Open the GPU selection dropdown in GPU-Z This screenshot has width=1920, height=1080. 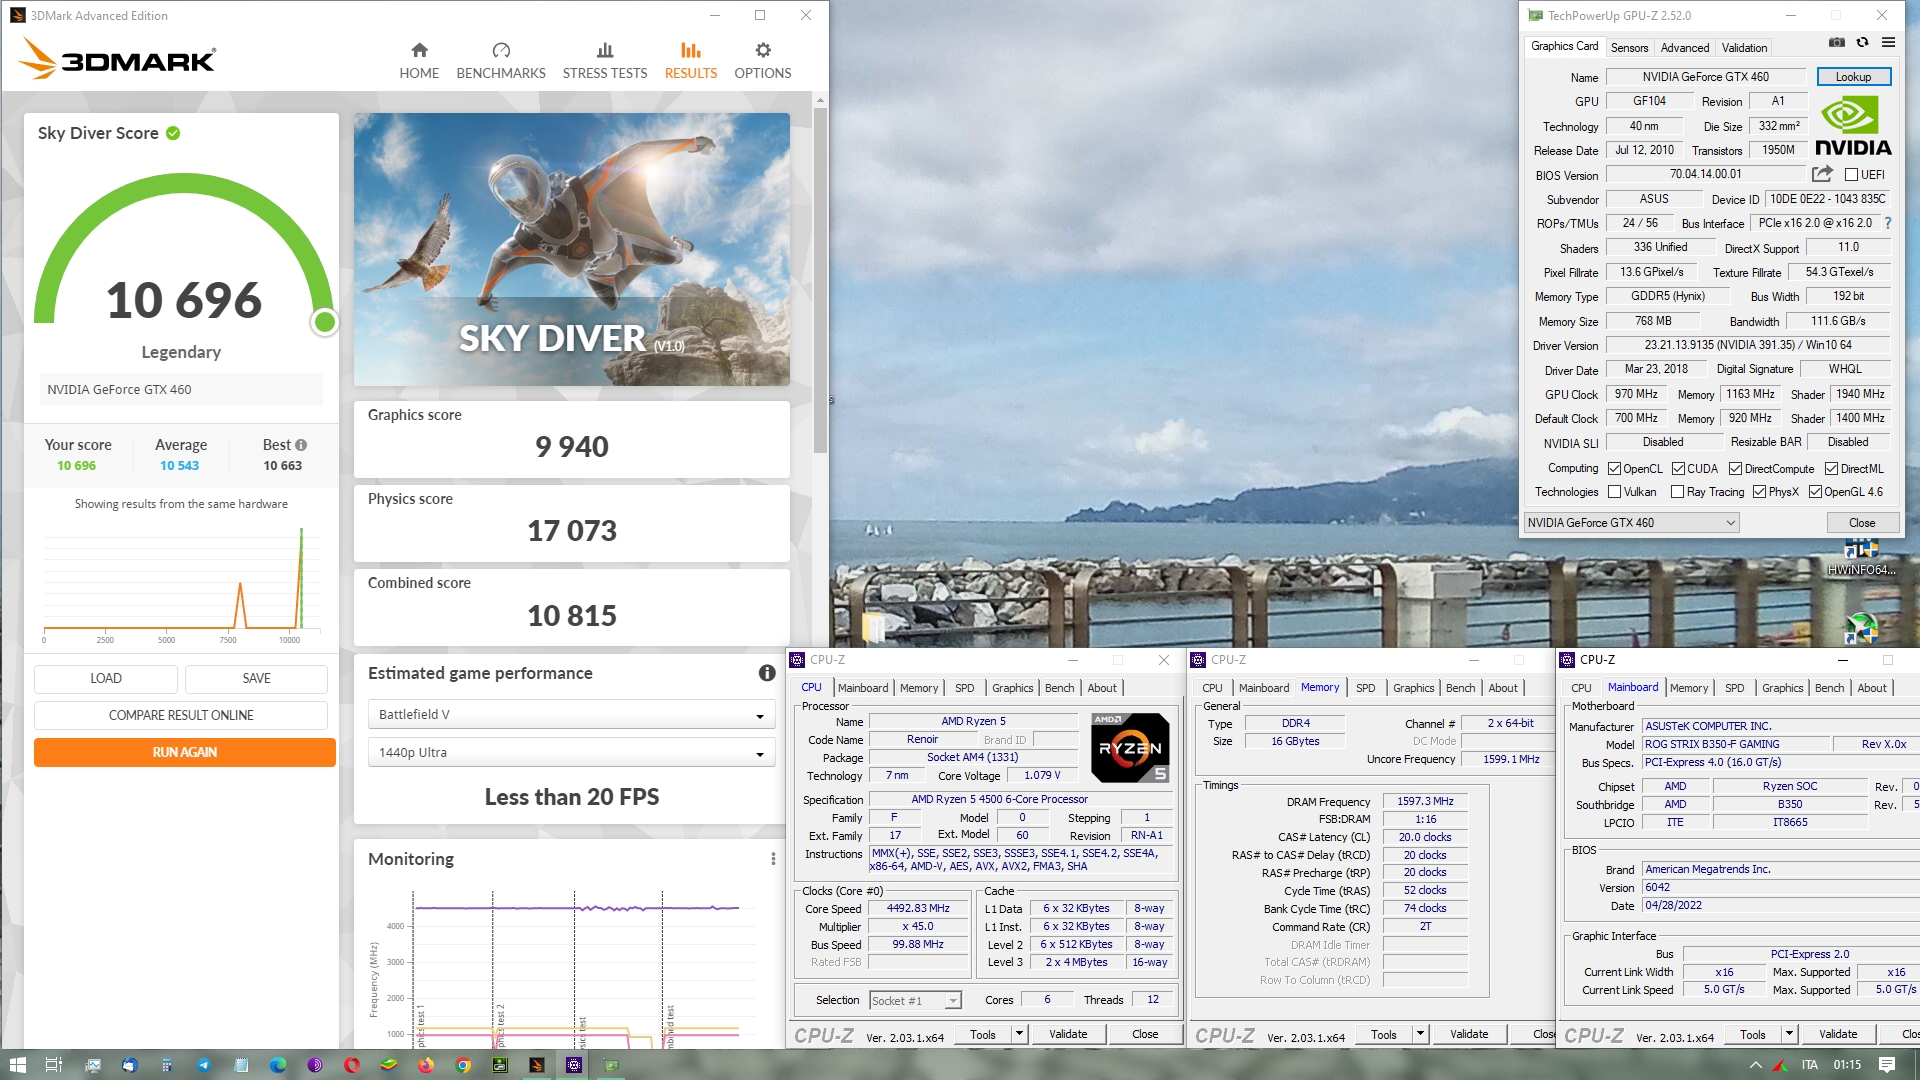pyautogui.click(x=1631, y=522)
